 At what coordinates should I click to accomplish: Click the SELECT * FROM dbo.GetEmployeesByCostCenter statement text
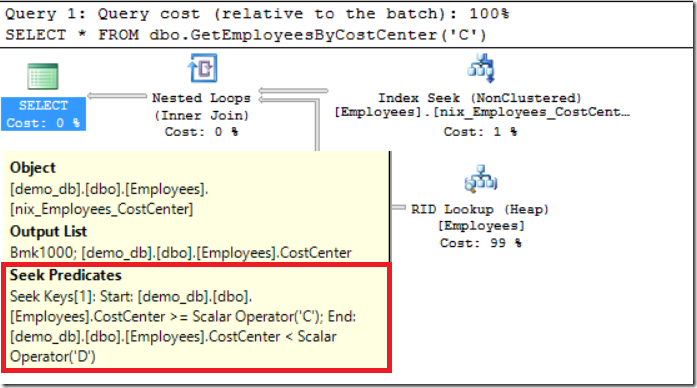coord(246,35)
